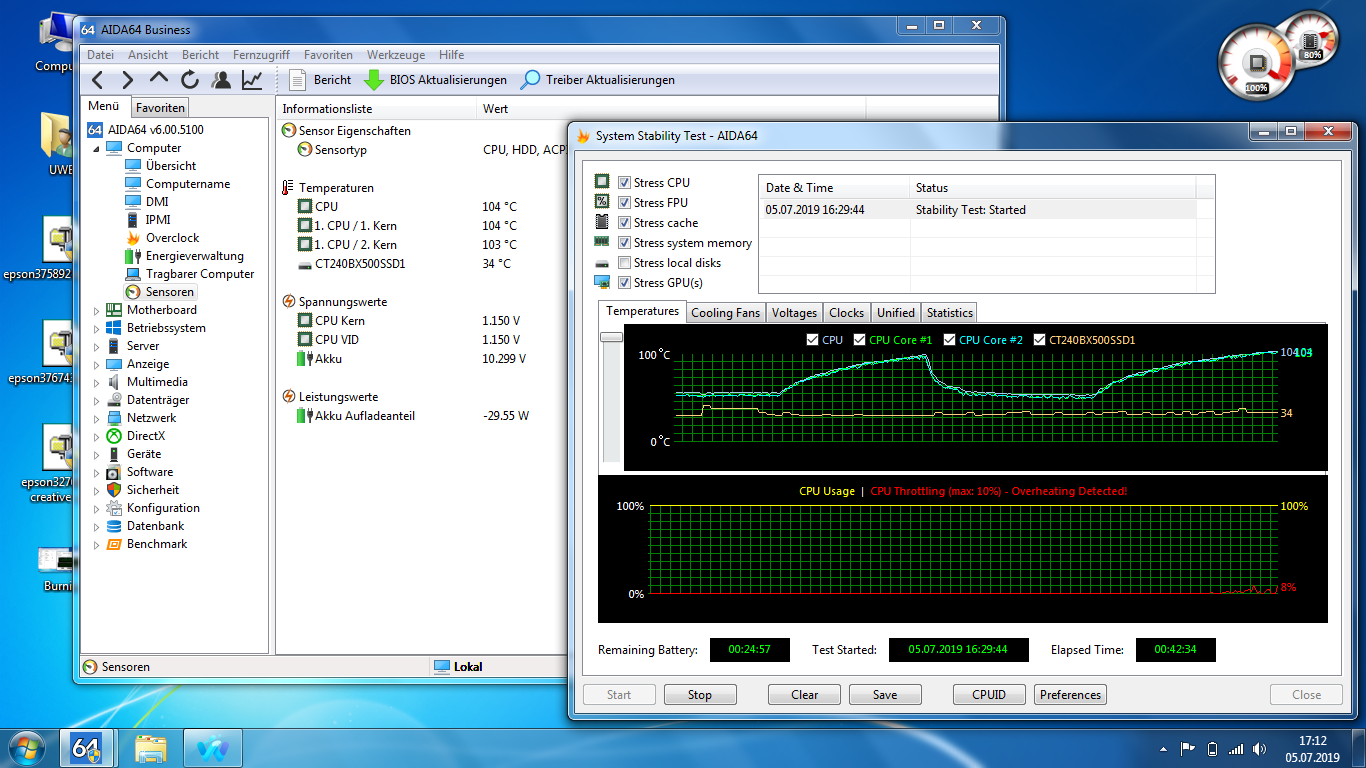This screenshot has height=768, width=1366.
Task: Click the Stress CPU chip icon
Action: [x=602, y=182]
